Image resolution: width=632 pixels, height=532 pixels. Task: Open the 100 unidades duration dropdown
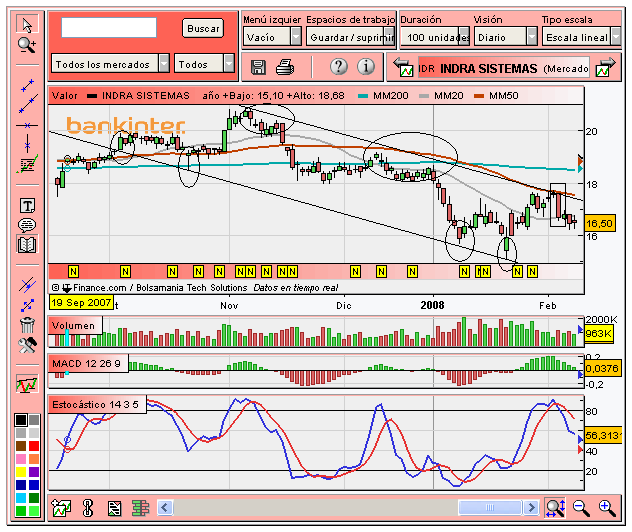click(x=435, y=37)
